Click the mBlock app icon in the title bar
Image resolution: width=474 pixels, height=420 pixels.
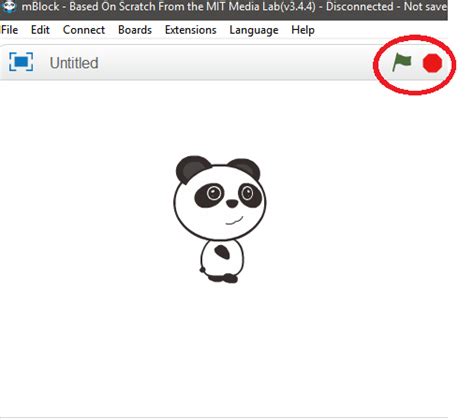tap(9, 6)
